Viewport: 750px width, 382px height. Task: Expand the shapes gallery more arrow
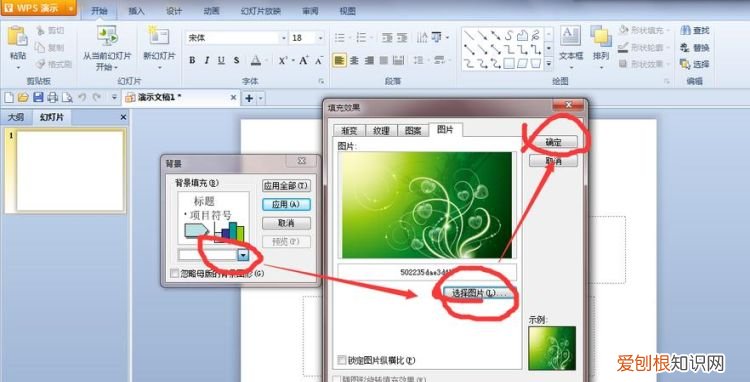point(549,64)
